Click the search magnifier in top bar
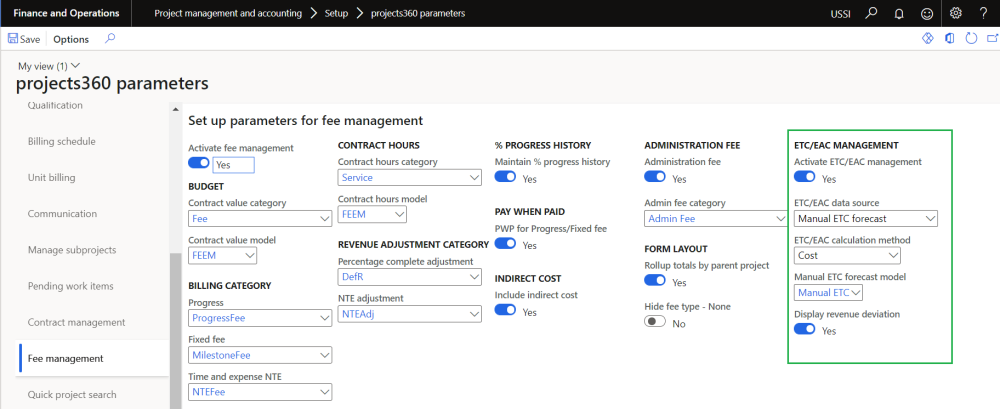The height and width of the screenshot is (409, 1000). (x=872, y=13)
